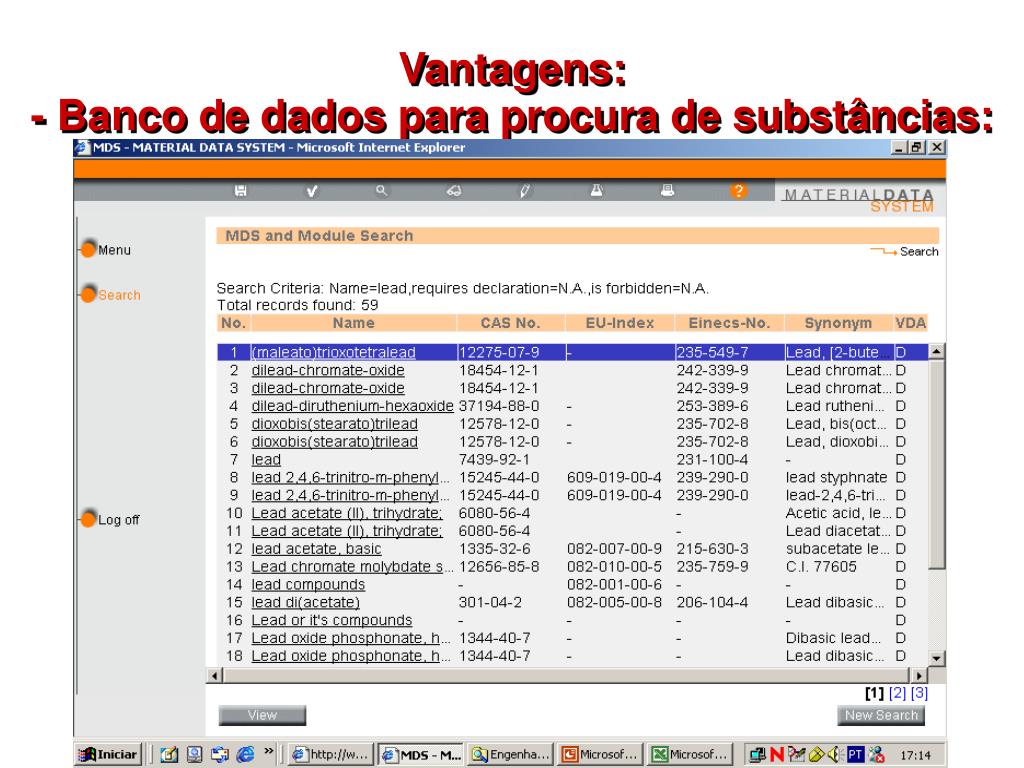The image size is (1024, 768).
Task: Click Einecs number 231-100-4
Action: pos(712,460)
